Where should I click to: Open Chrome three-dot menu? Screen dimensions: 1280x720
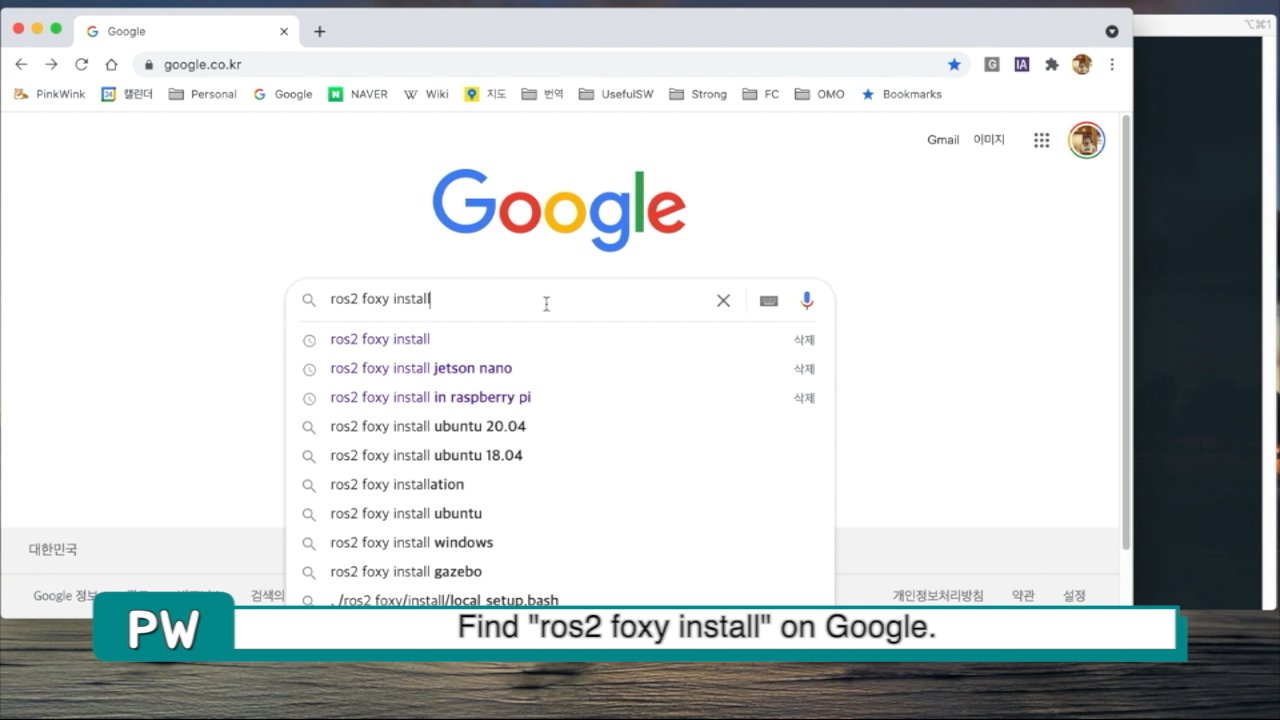1111,64
